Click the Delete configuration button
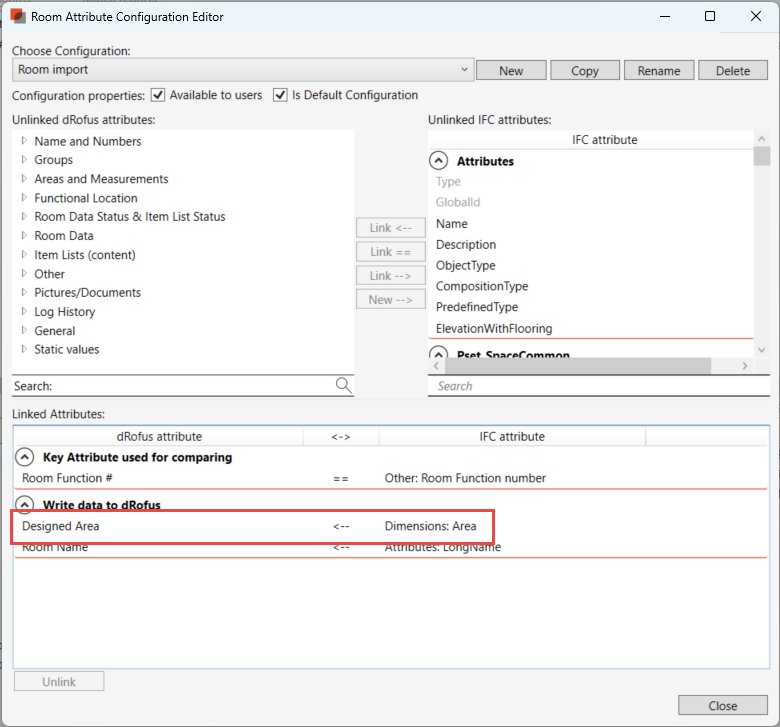 (732, 71)
